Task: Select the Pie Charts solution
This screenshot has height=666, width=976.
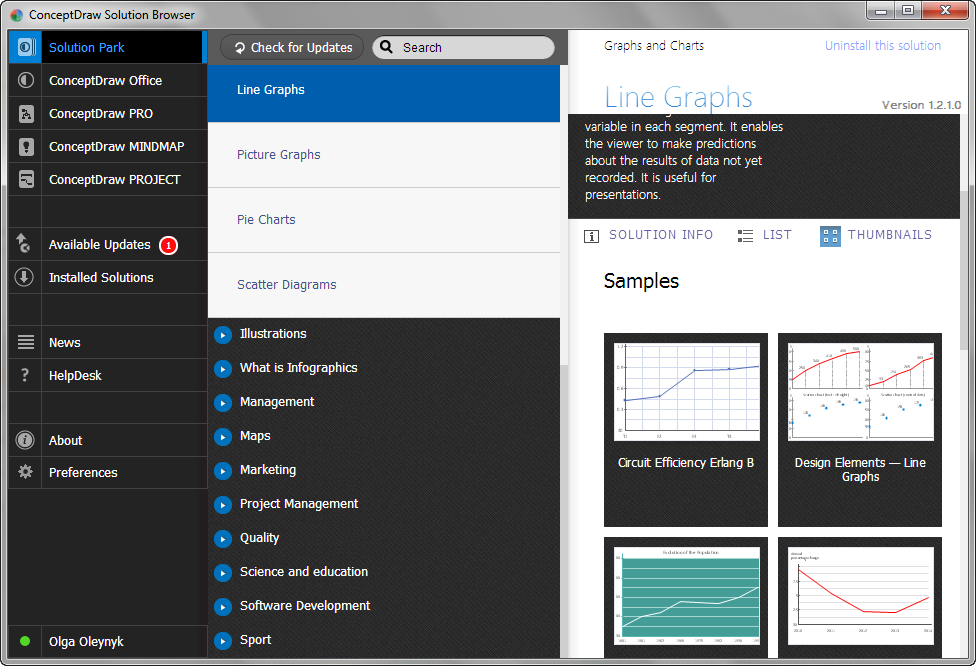Action: pos(383,220)
